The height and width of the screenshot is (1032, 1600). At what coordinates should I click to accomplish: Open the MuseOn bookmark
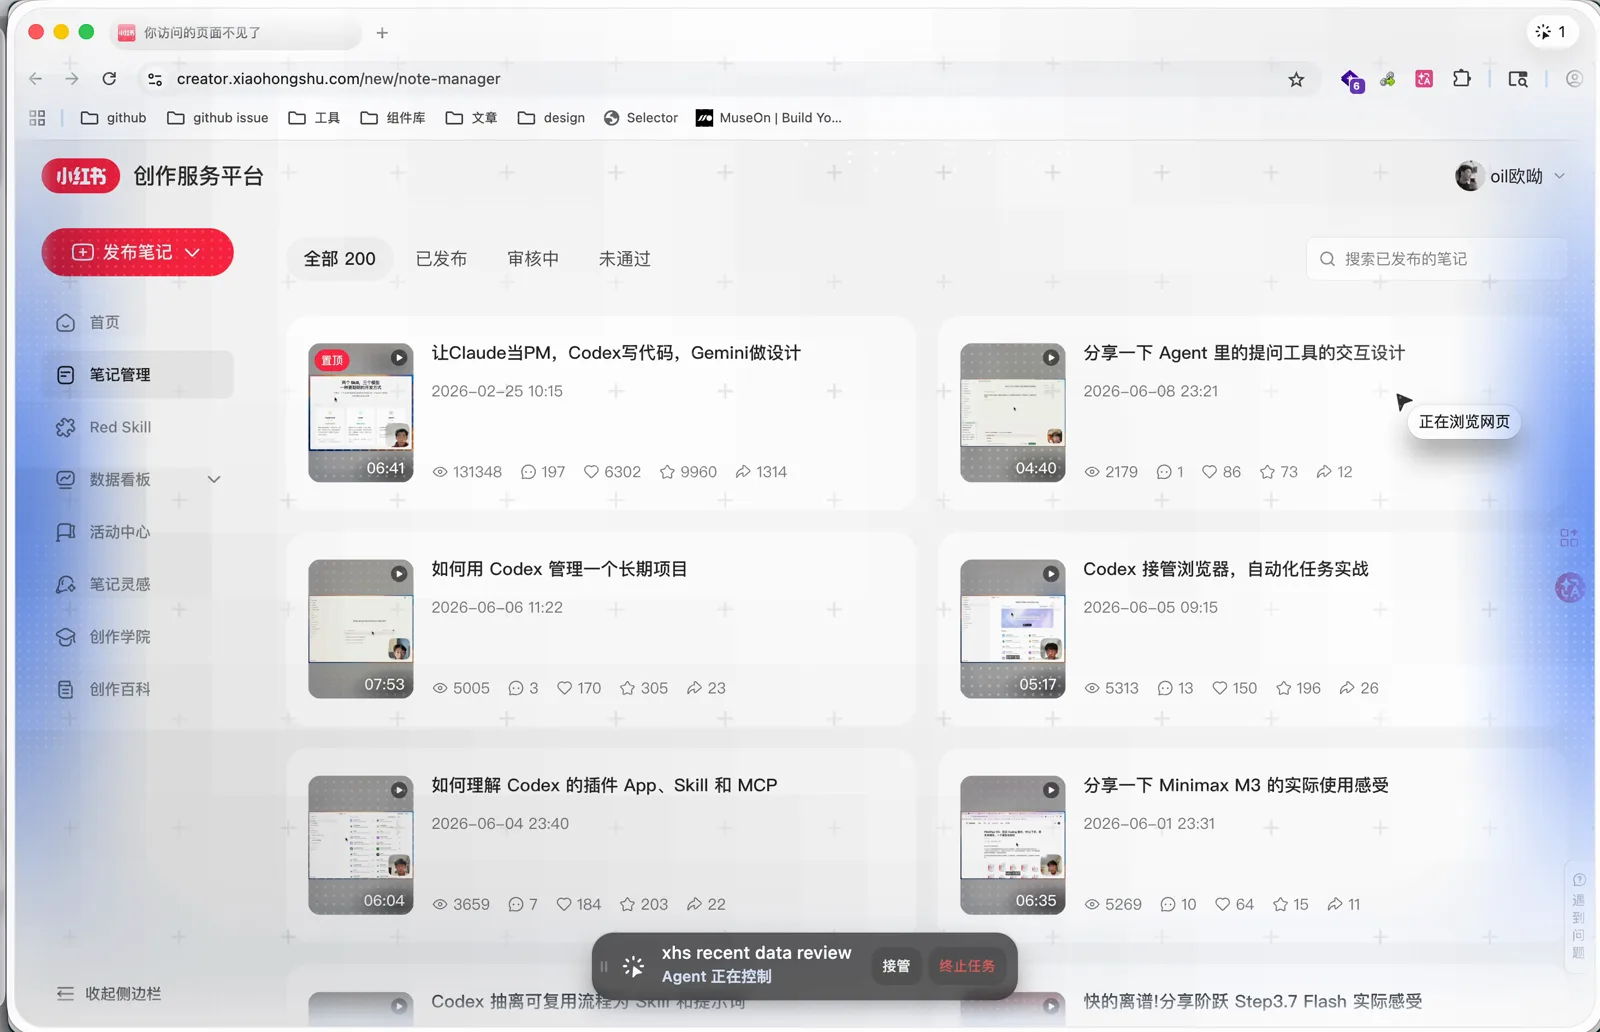pyautogui.click(x=769, y=118)
